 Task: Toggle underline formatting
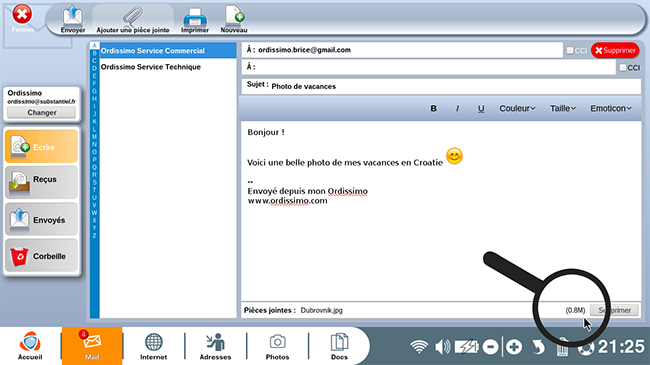click(x=481, y=108)
